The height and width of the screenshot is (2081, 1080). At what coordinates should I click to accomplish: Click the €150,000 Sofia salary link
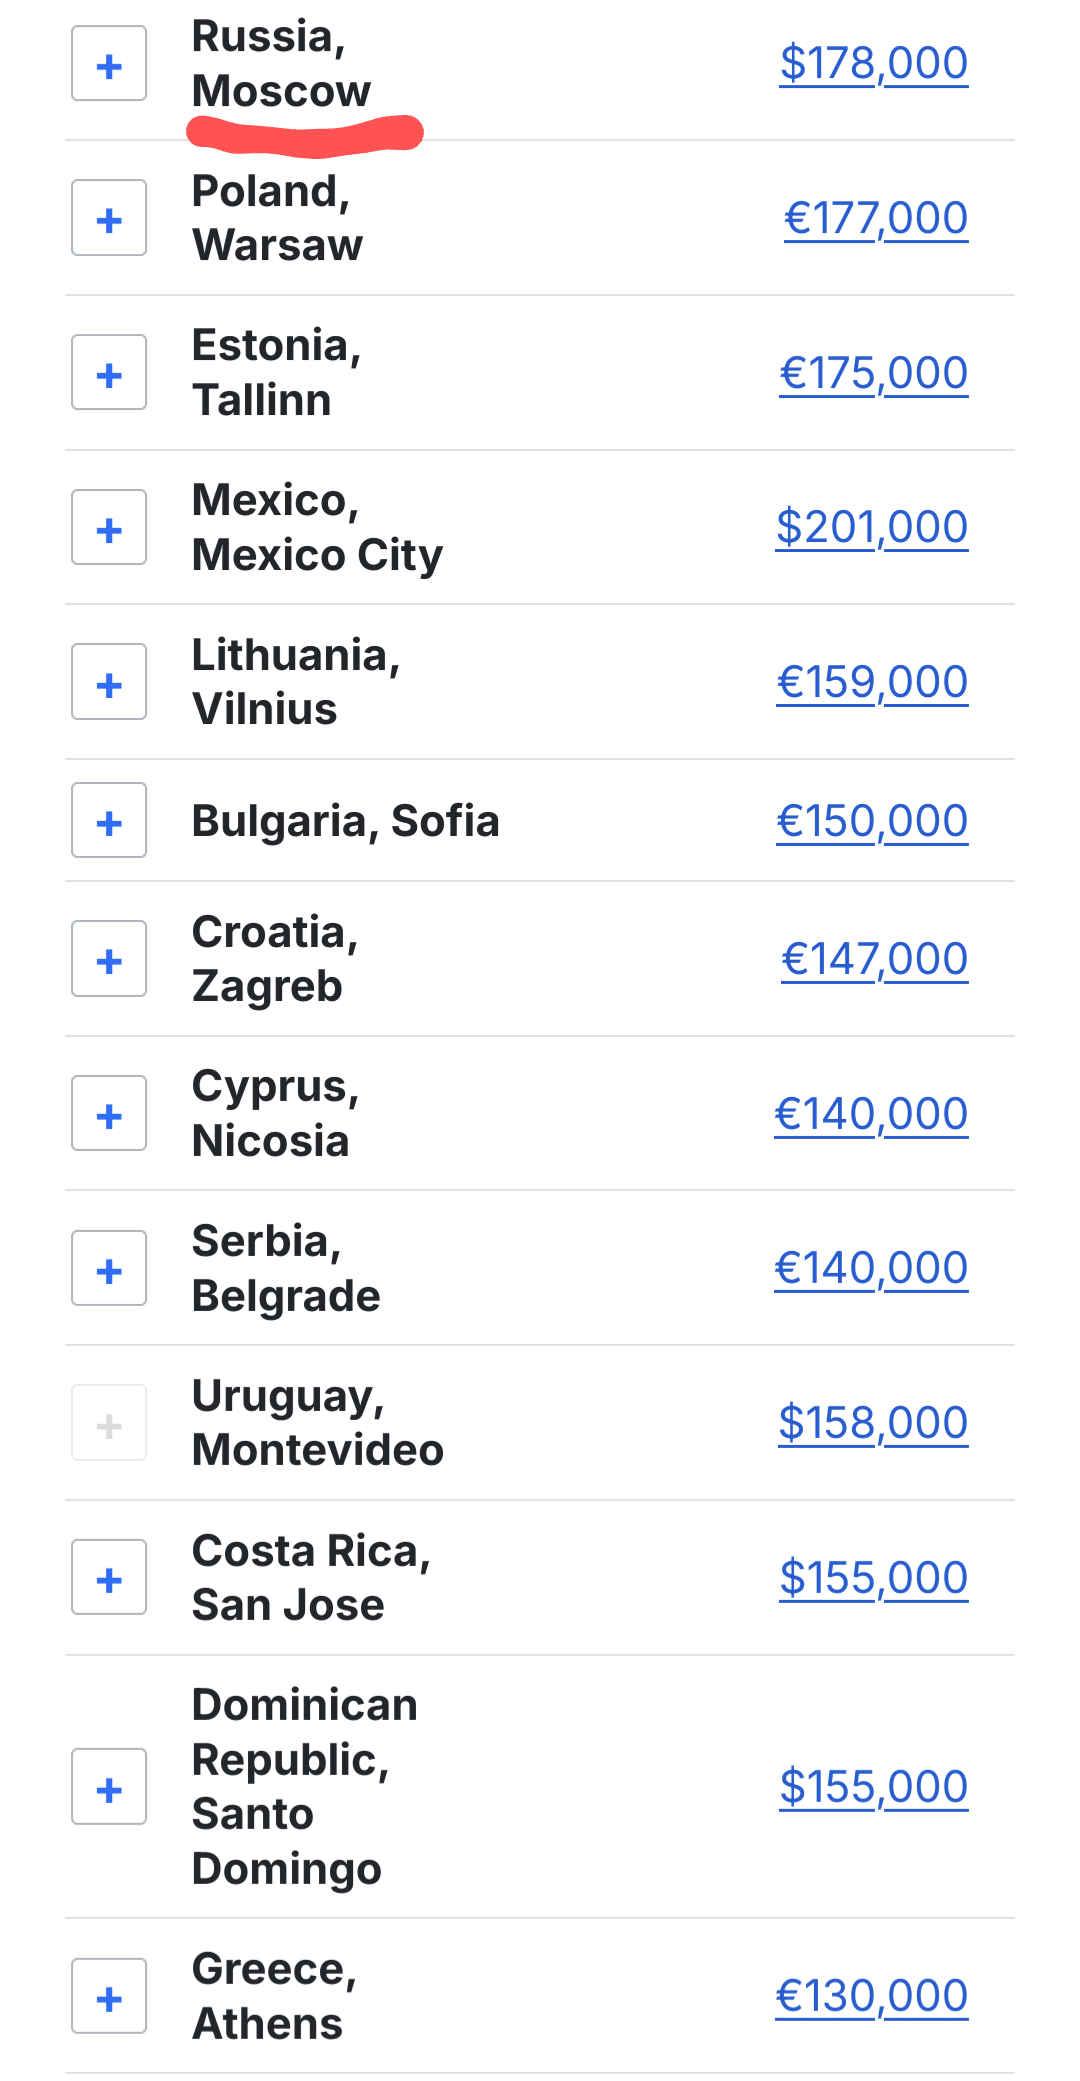(871, 821)
